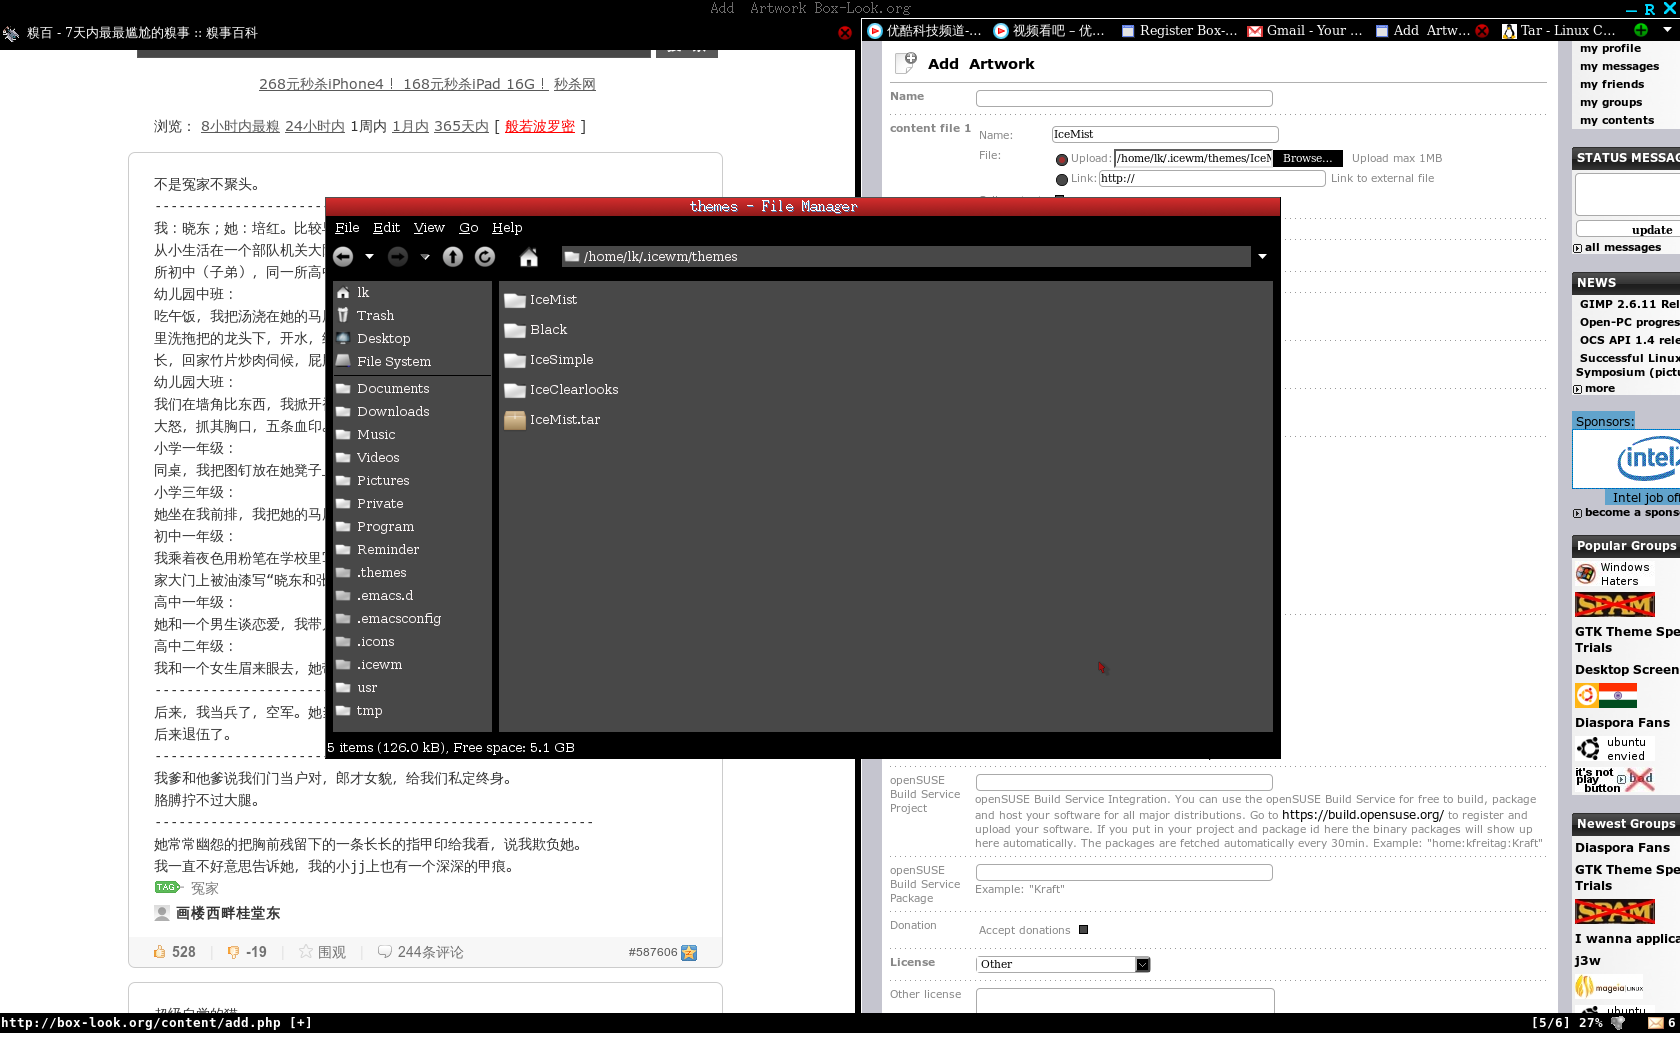Go to parent folder with up arrow
Screen dimensions: 1680x1050
pyautogui.click(x=453, y=257)
